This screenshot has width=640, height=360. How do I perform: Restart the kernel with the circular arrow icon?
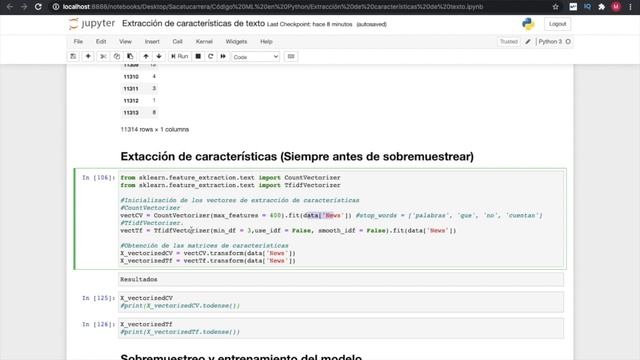(211, 56)
